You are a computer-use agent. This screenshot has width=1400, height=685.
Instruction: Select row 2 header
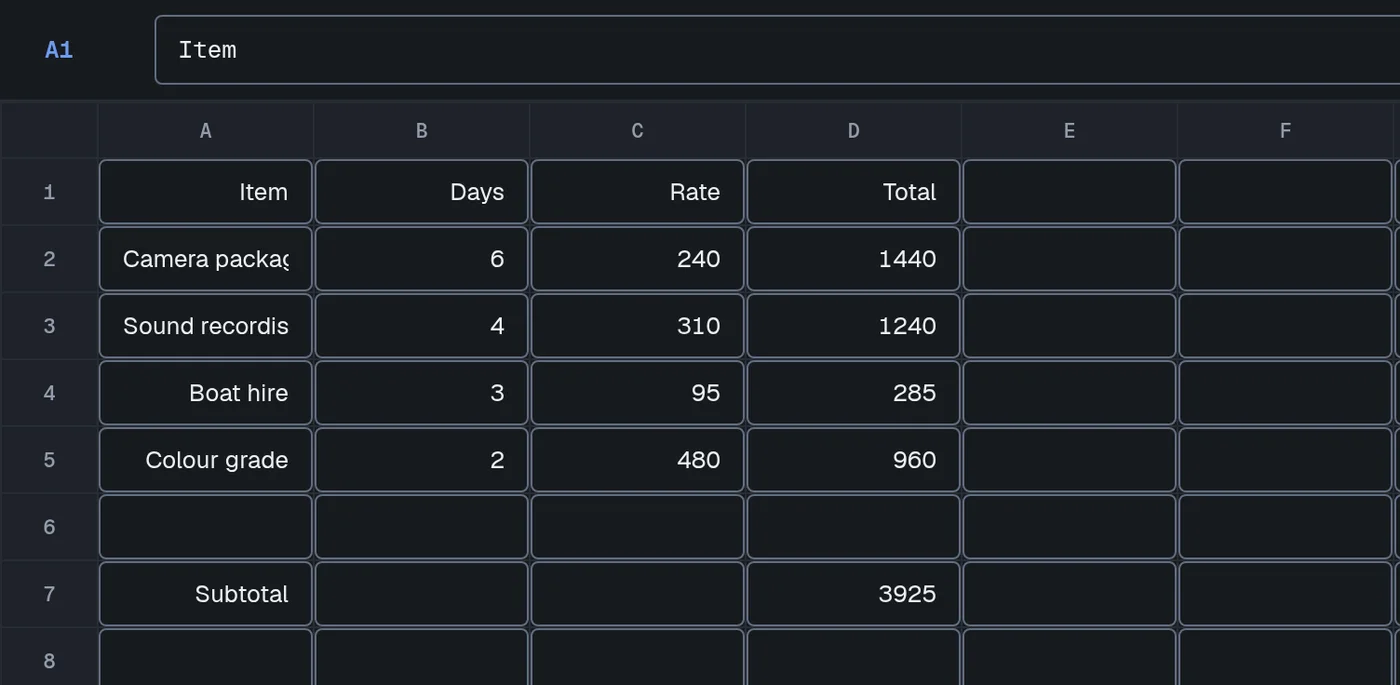click(49, 259)
